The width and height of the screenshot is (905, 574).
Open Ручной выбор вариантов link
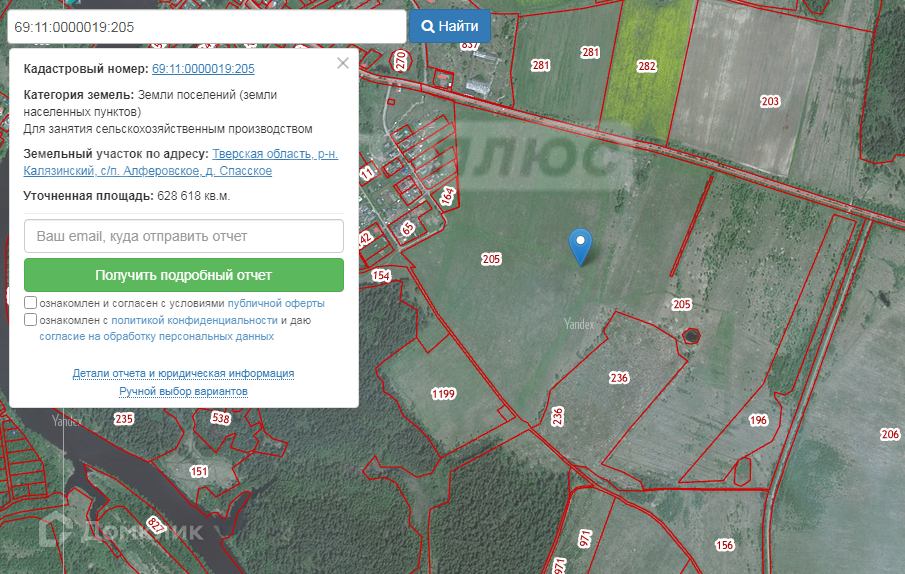(183, 391)
